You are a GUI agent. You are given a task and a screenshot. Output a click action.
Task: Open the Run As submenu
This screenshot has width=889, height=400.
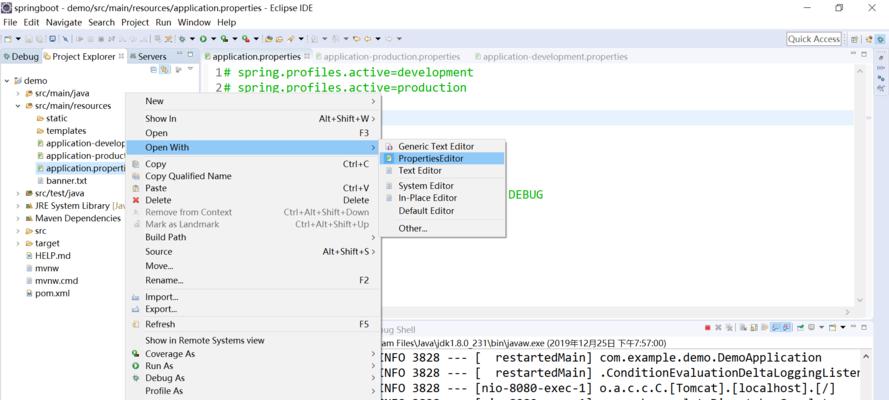point(253,366)
